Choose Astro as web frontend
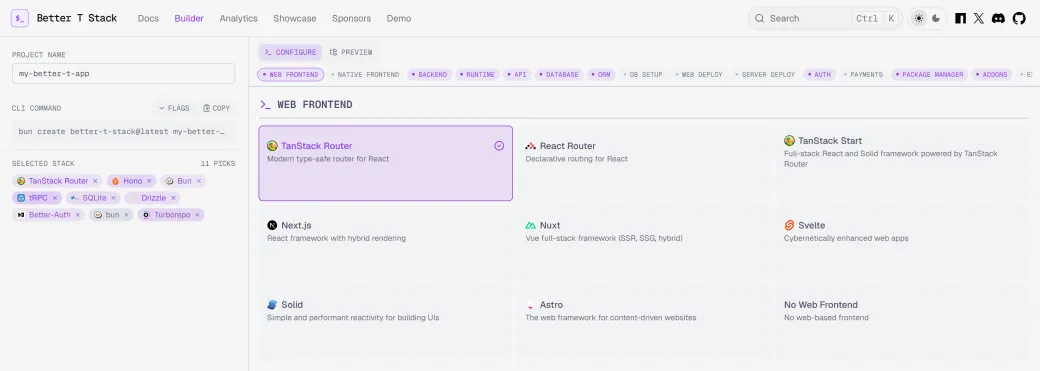Screen dimensions: 1040x371 (x=644, y=322)
